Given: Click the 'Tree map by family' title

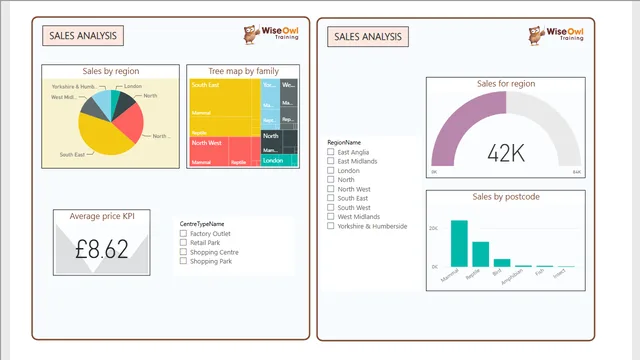Looking at the screenshot, I should tap(243, 71).
